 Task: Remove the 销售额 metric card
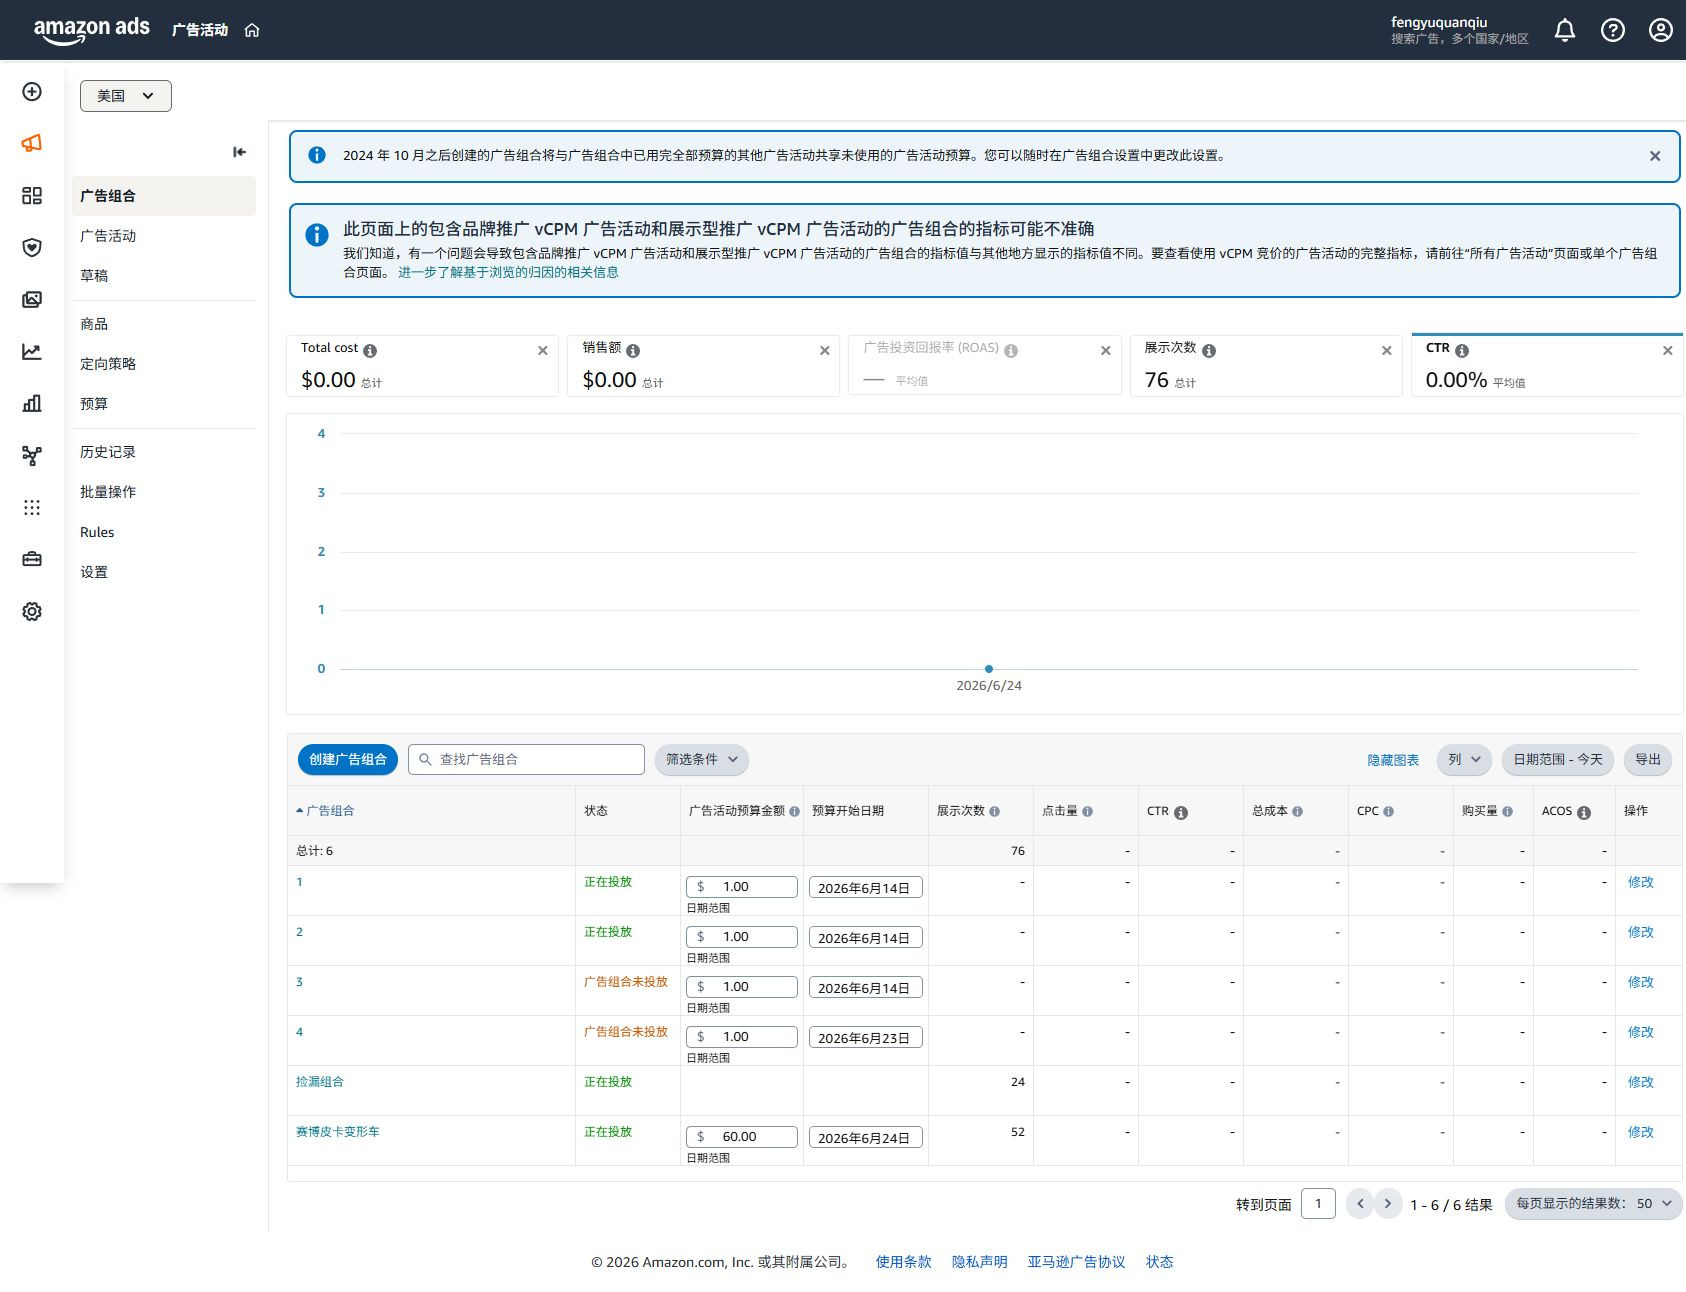(x=825, y=350)
